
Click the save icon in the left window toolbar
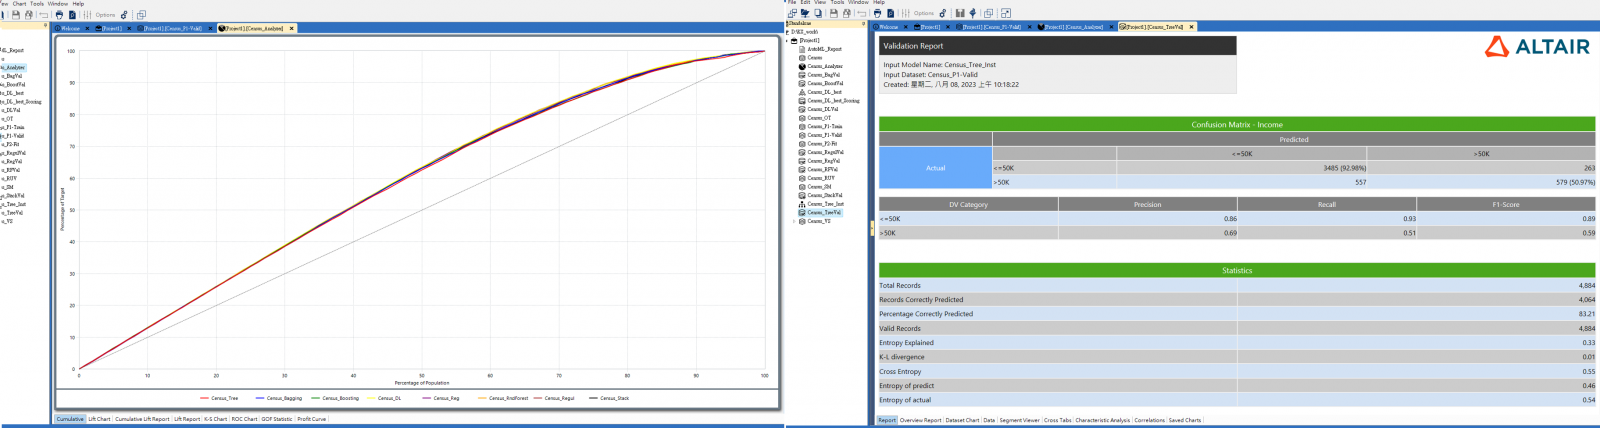pyautogui.click(x=16, y=15)
